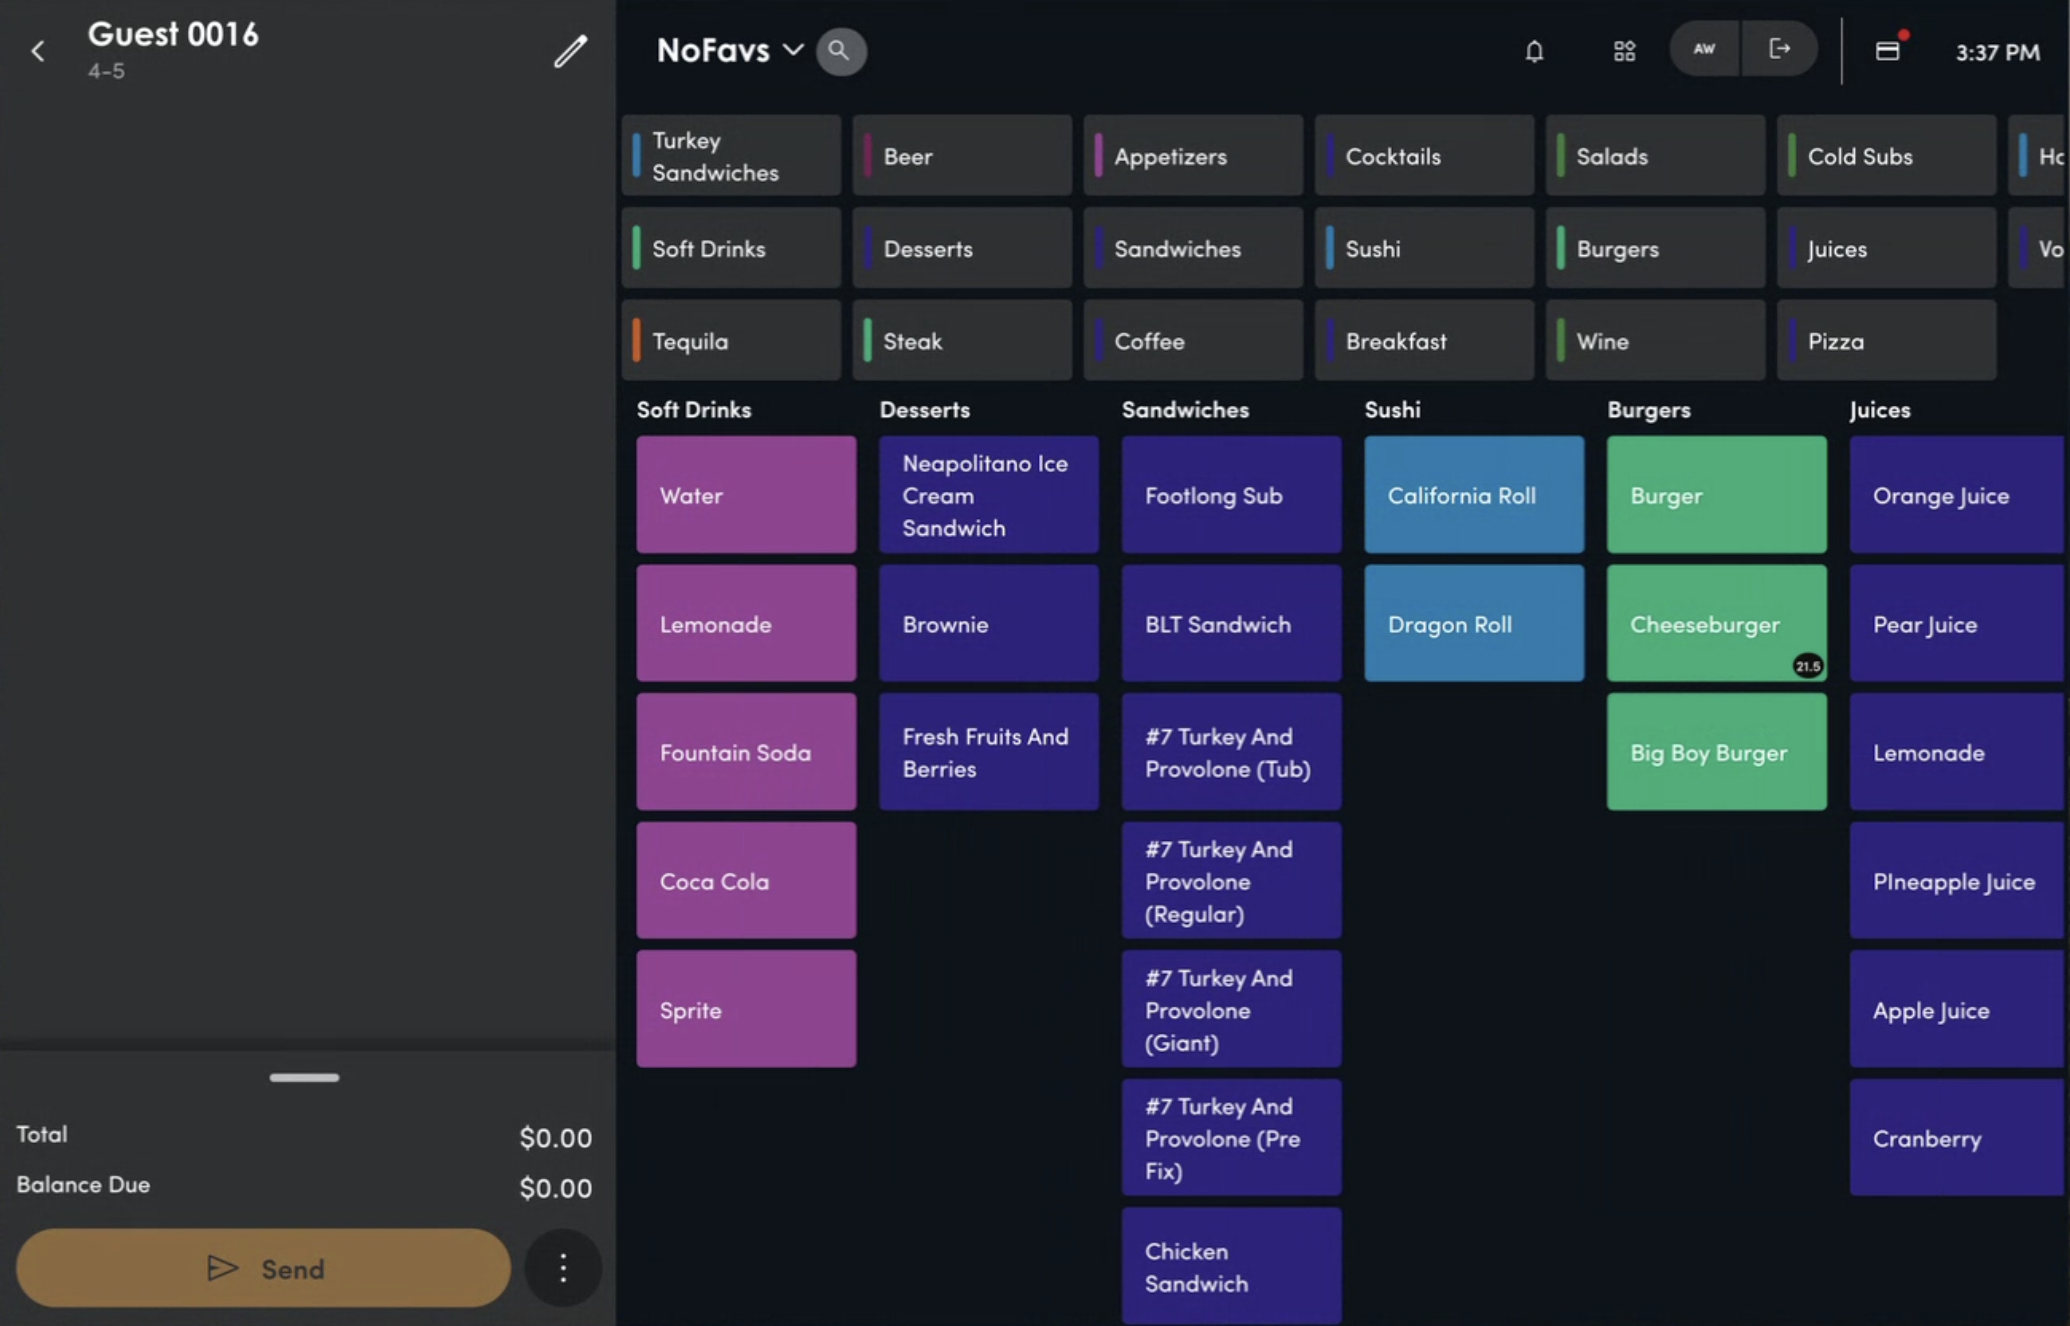Open the Pizza category
This screenshot has height=1326, width=2070.
coord(1886,341)
